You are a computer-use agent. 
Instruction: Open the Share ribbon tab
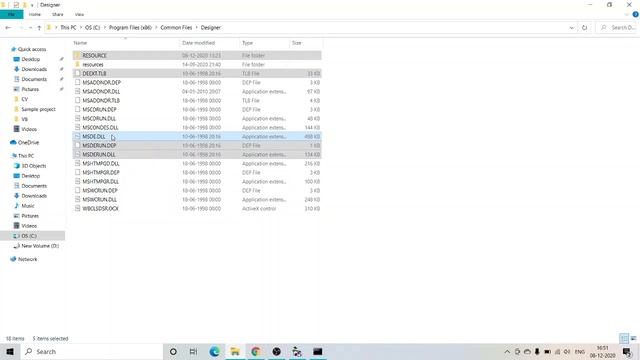click(58, 14)
